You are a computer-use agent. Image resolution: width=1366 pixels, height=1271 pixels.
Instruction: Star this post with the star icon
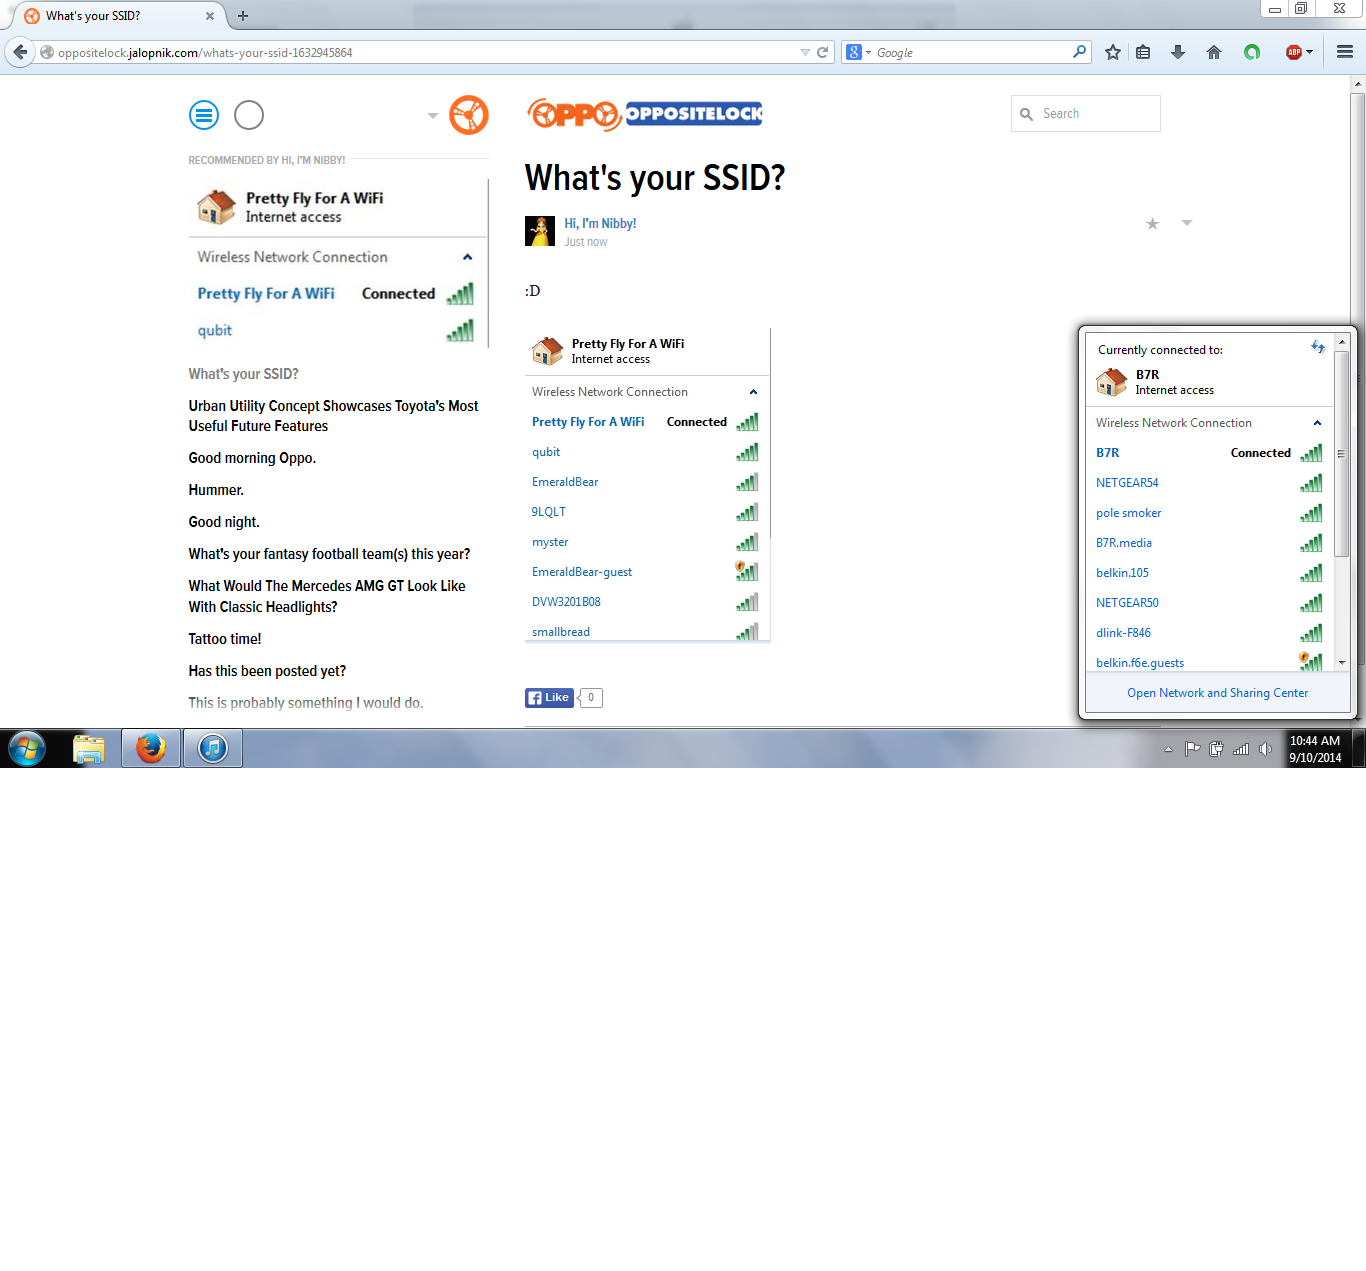tap(1152, 223)
